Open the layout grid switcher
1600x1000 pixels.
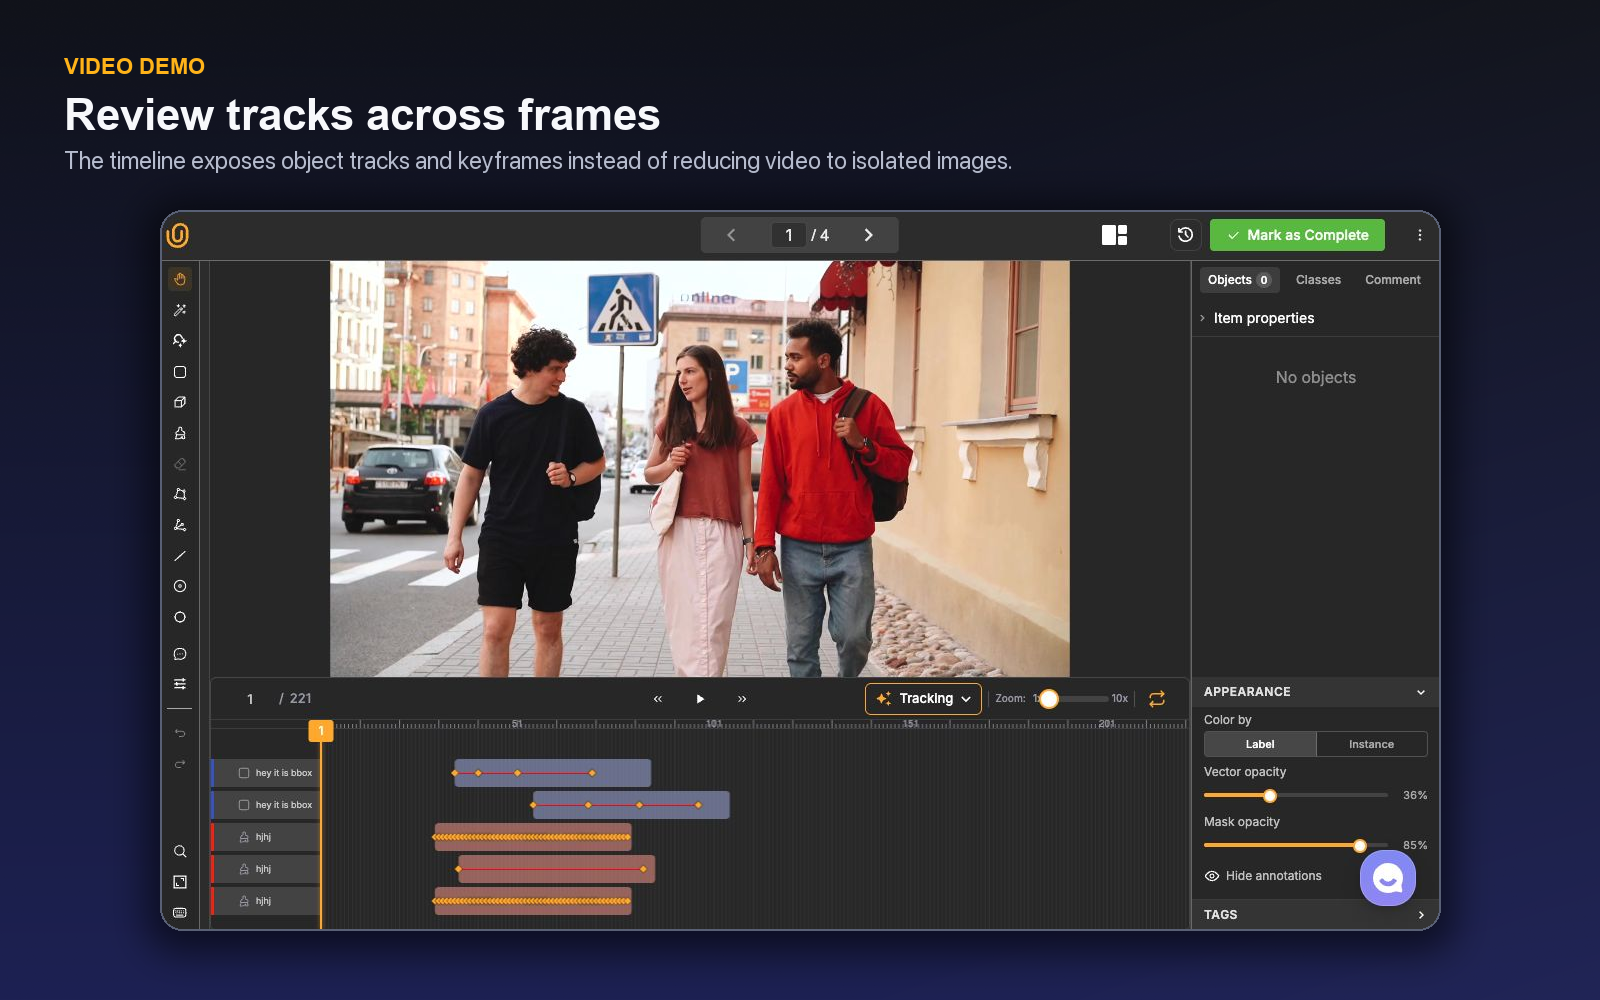pyautogui.click(x=1114, y=235)
